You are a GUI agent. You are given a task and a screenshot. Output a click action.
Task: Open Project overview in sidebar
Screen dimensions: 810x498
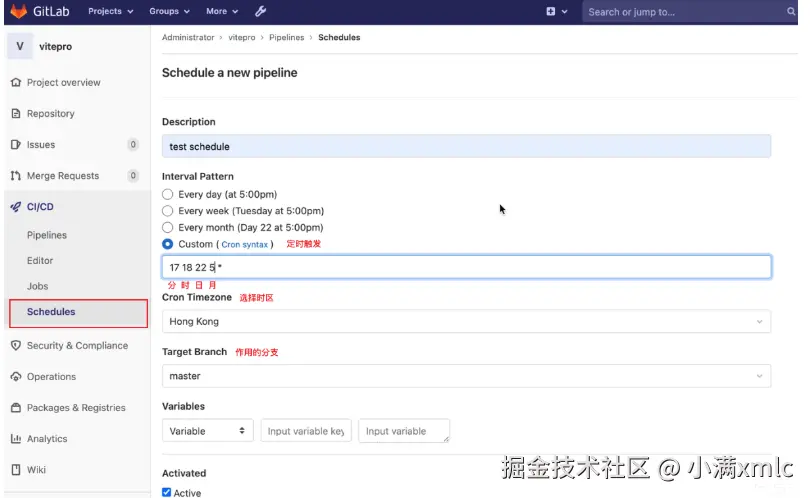pos(64,83)
